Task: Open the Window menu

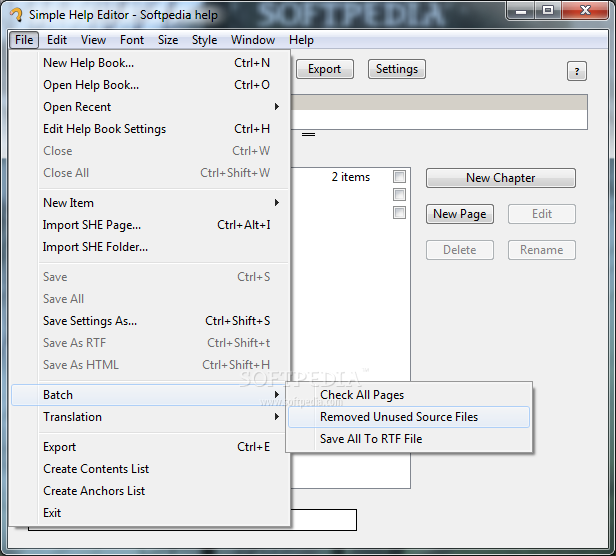Action: tap(253, 40)
